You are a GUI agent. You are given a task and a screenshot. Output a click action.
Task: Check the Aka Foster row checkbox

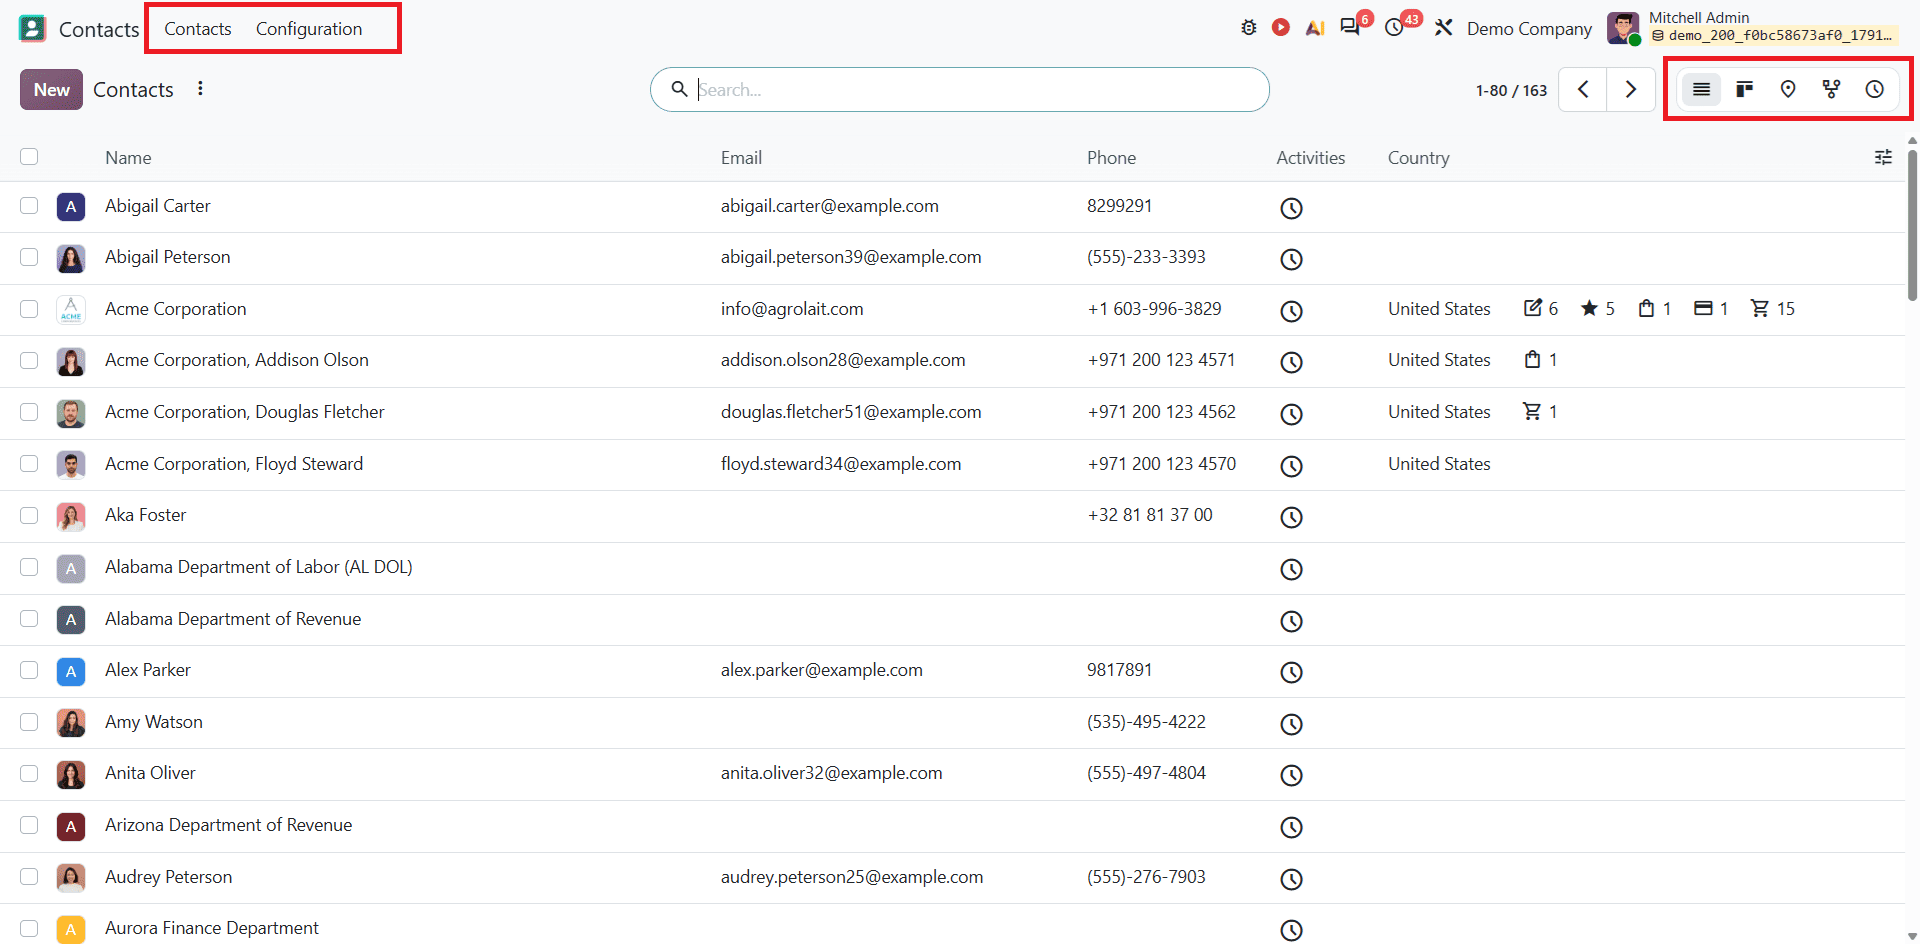[x=29, y=515]
